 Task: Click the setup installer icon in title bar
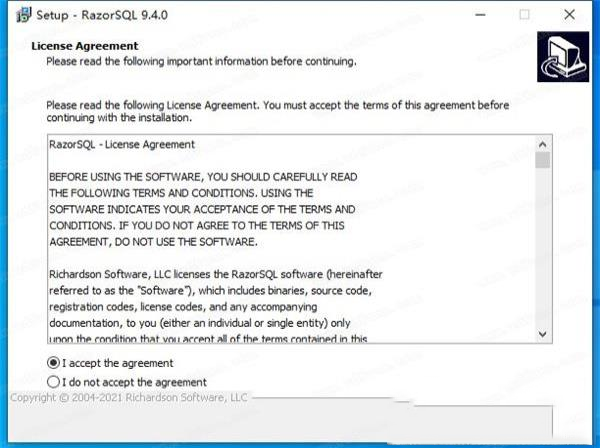point(23,15)
